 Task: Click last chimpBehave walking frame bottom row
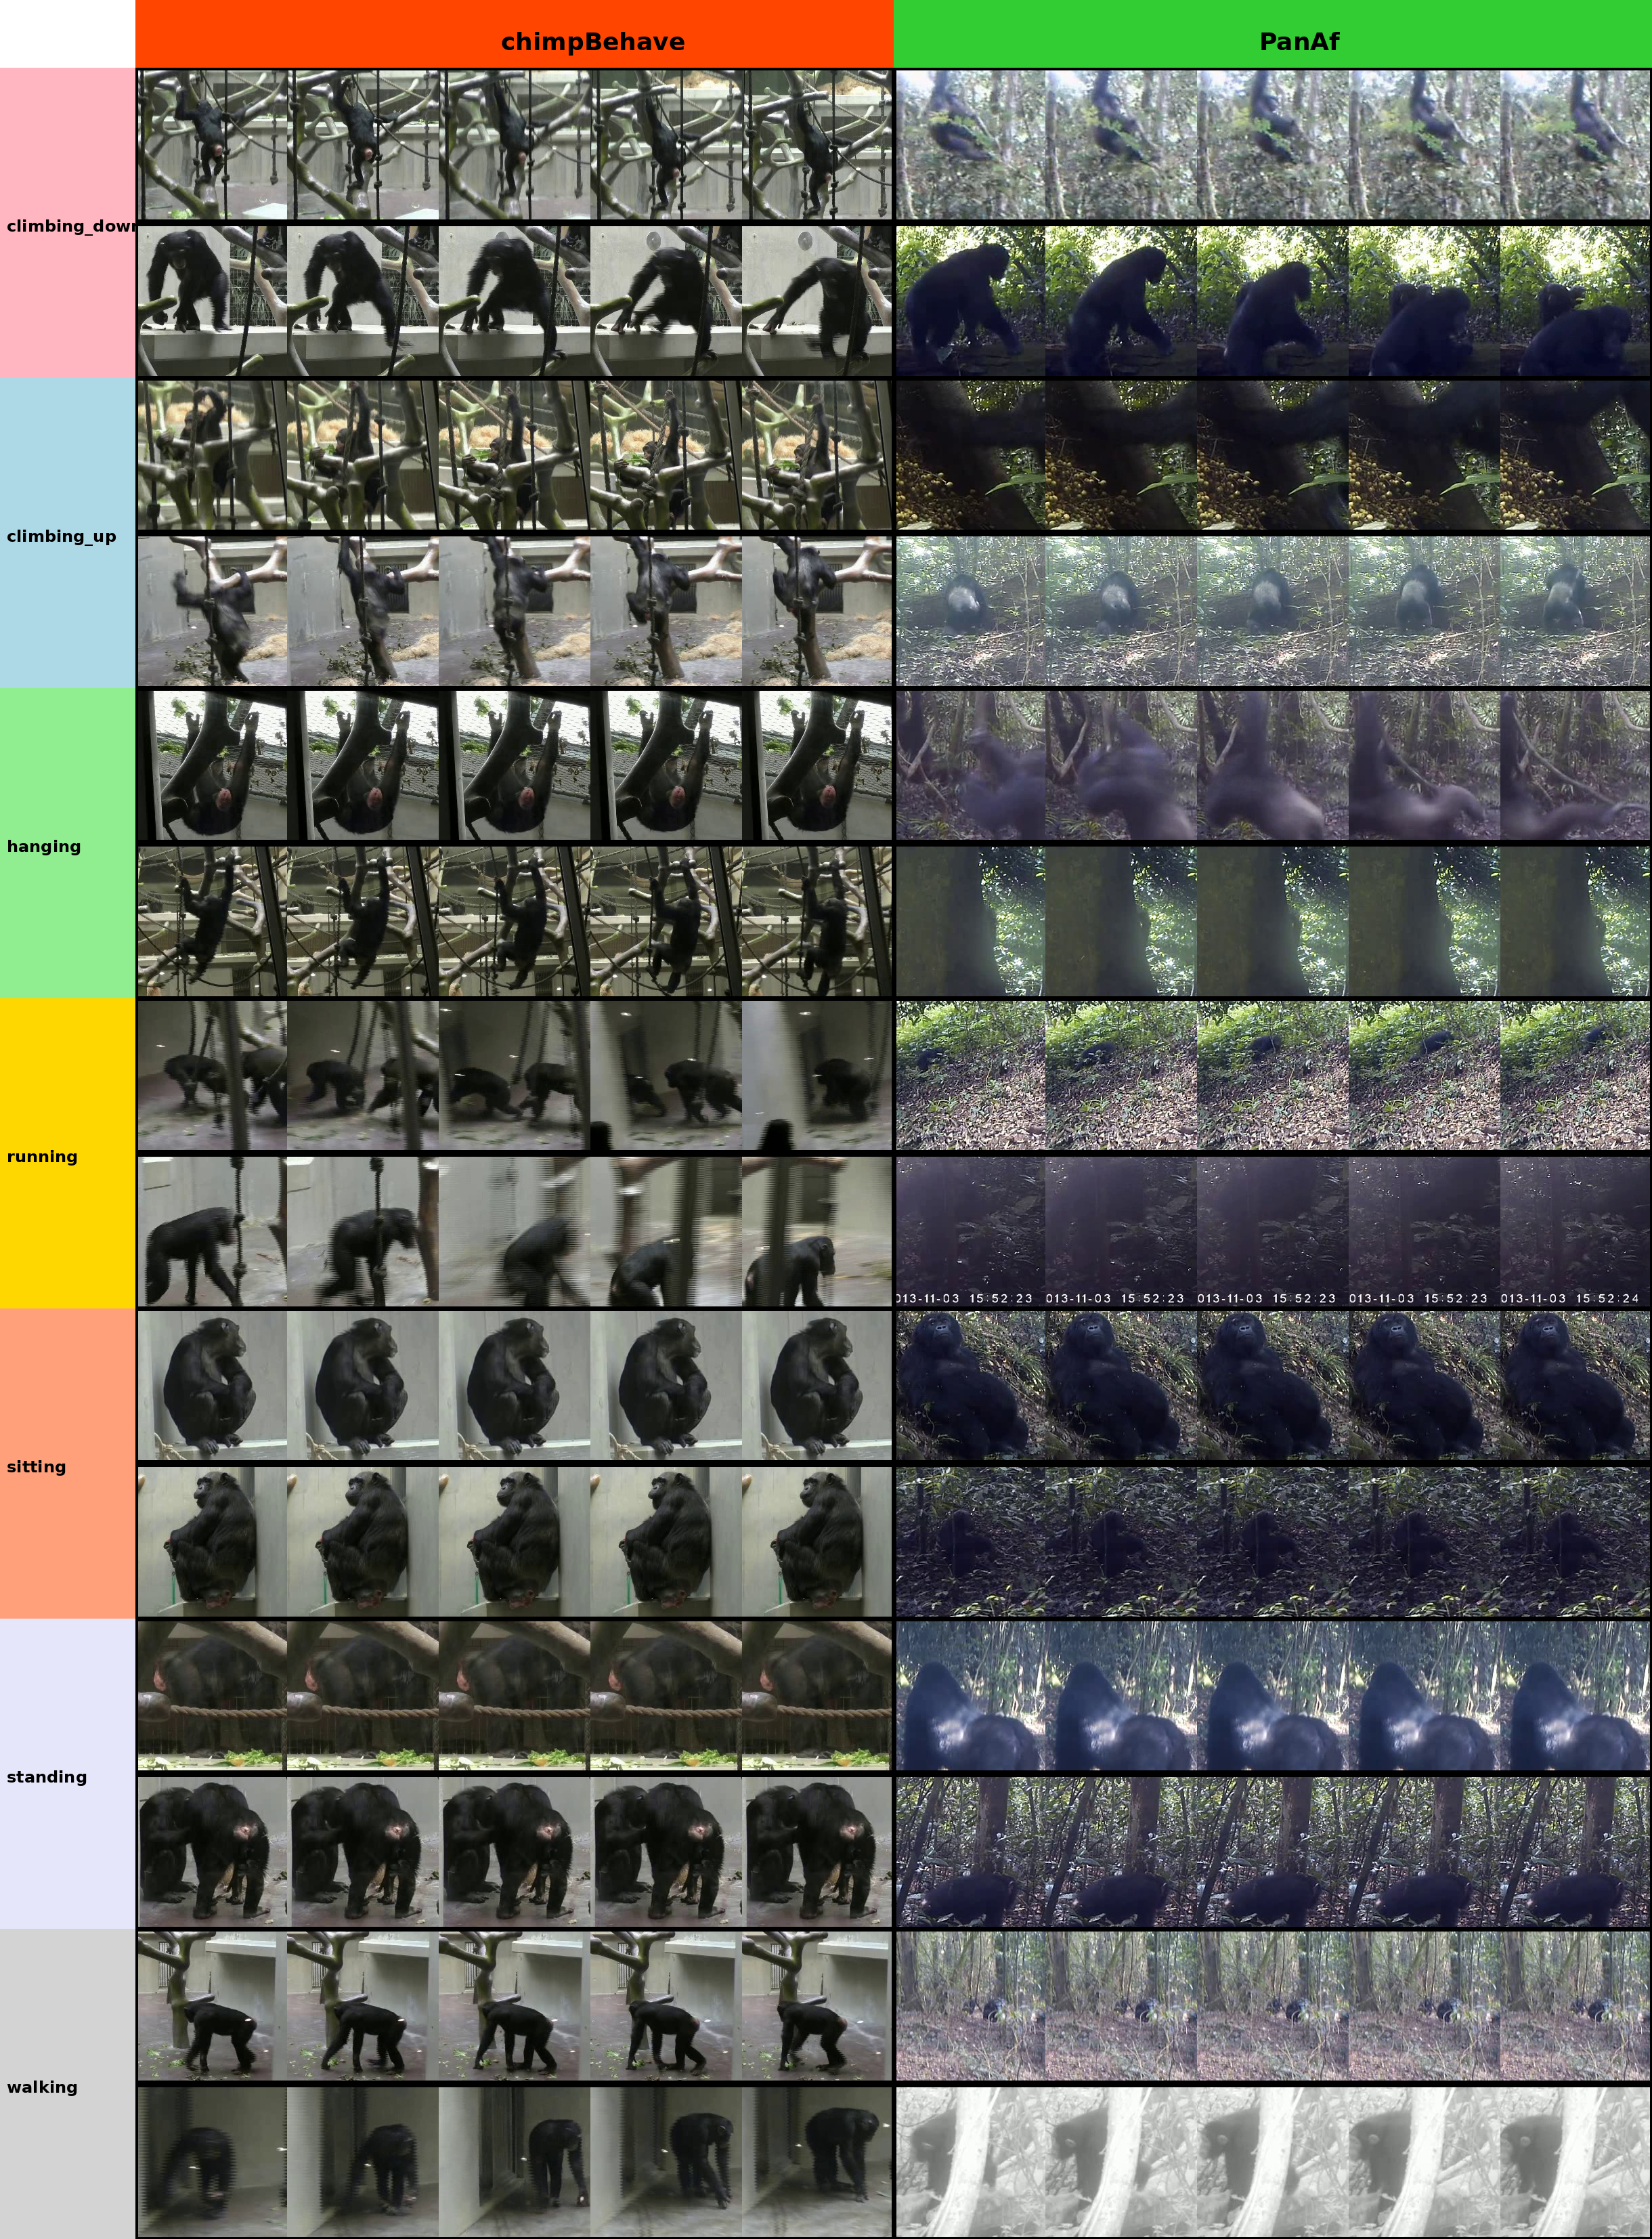(817, 2161)
